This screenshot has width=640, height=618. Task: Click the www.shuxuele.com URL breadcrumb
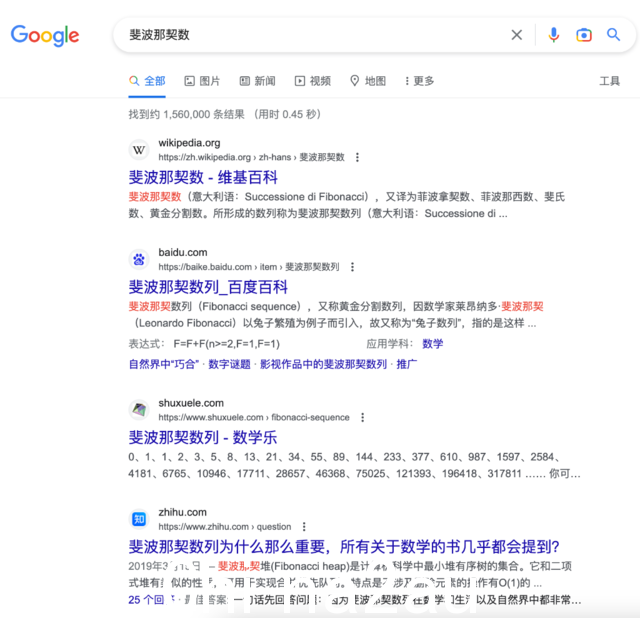tap(254, 418)
